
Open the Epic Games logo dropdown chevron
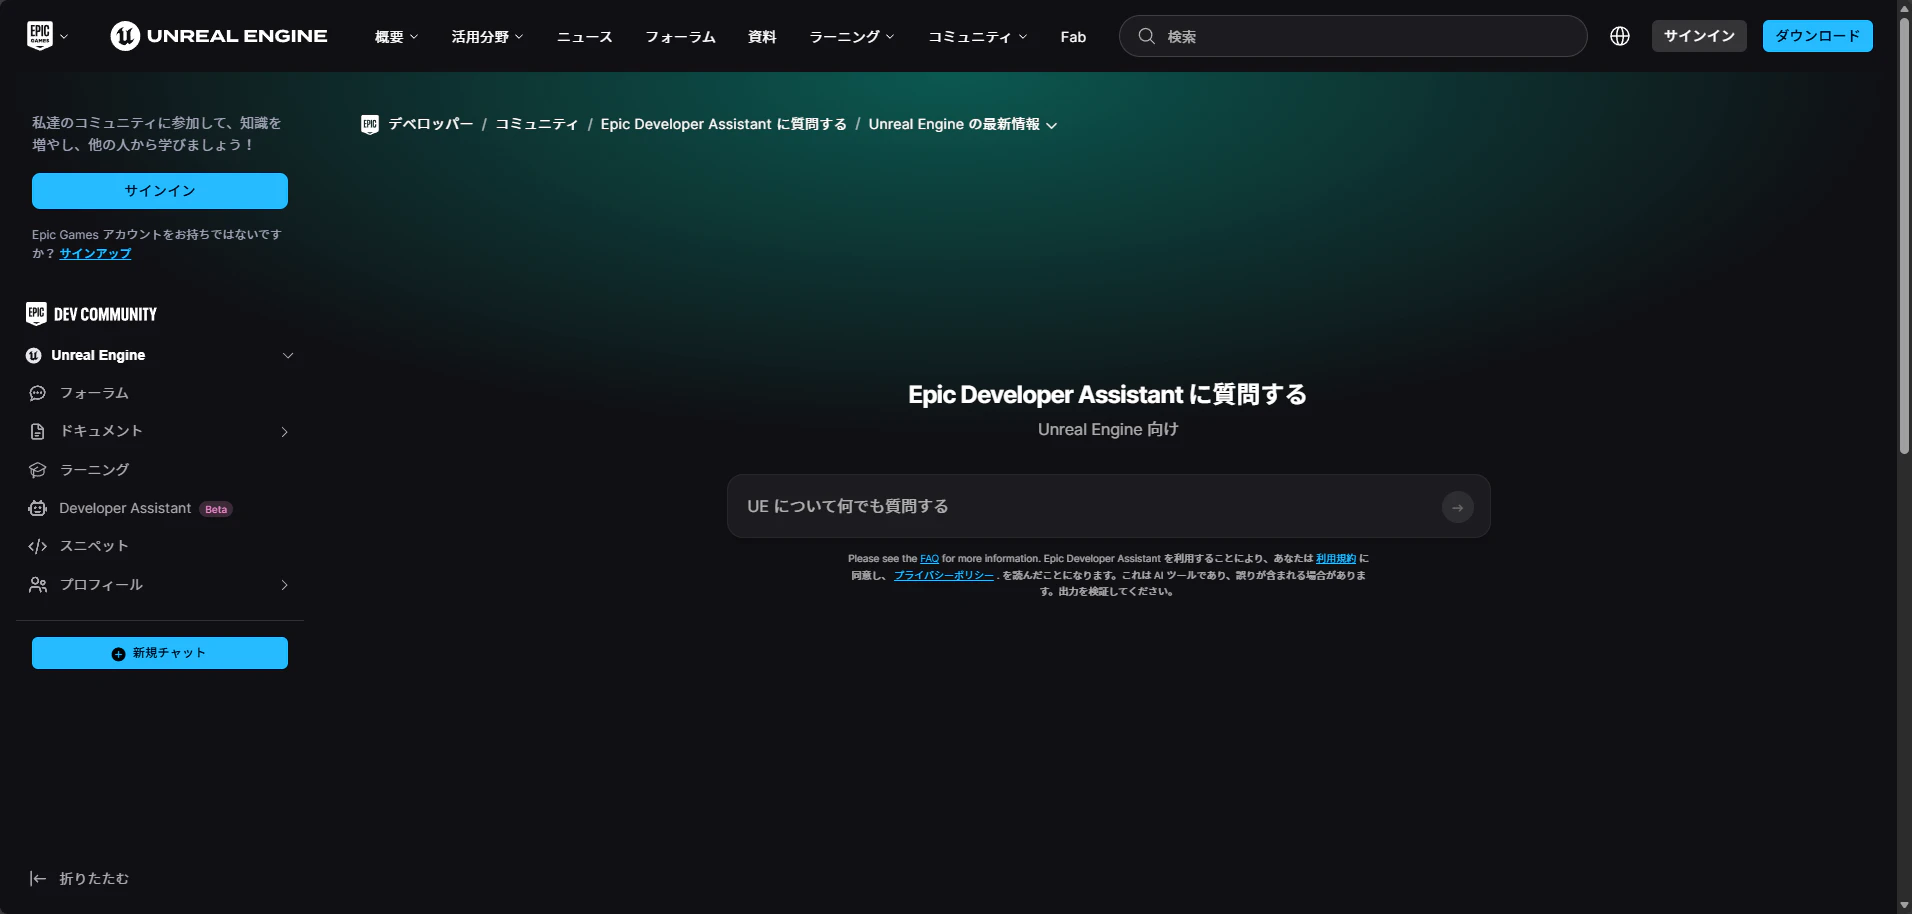pyautogui.click(x=64, y=37)
